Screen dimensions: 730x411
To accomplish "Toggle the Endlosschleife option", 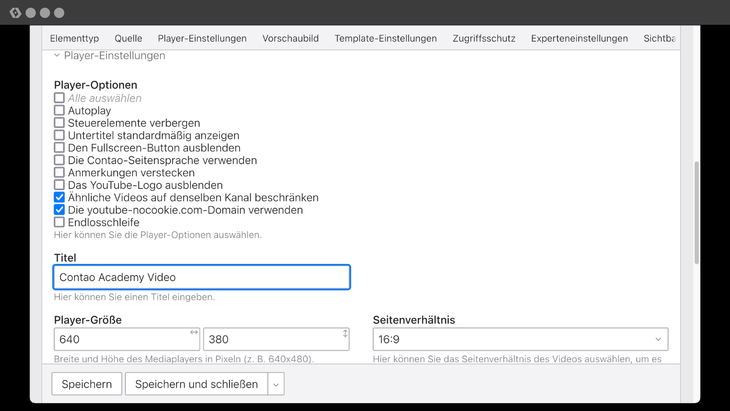I will 60,222.
